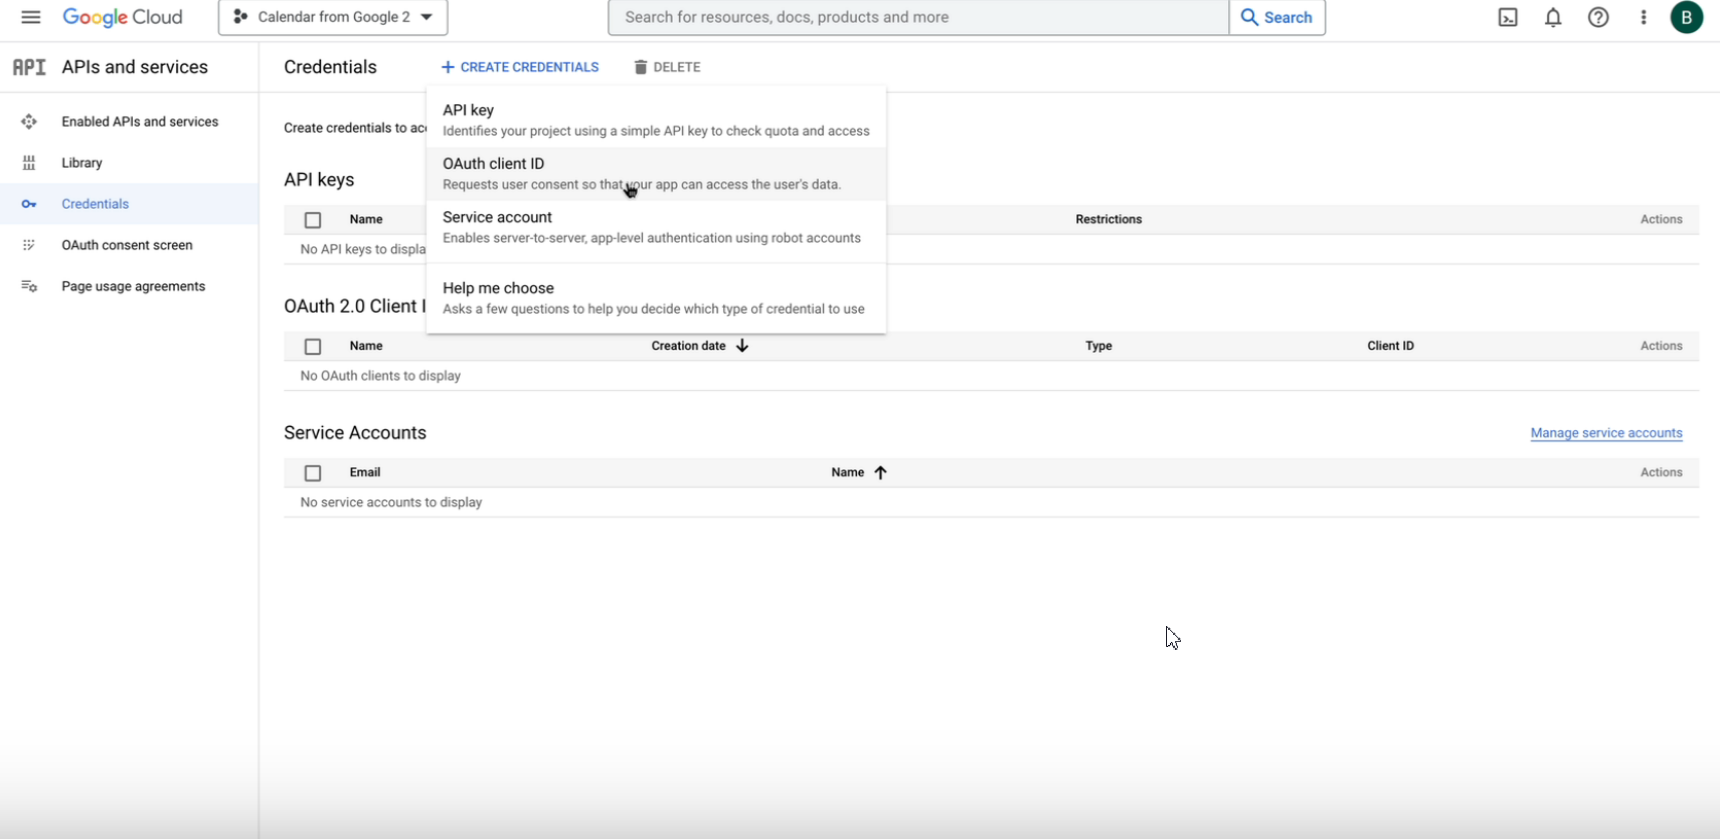Go to Google Cloud home logo
Image resolution: width=1720 pixels, height=839 pixels.
coord(122,17)
